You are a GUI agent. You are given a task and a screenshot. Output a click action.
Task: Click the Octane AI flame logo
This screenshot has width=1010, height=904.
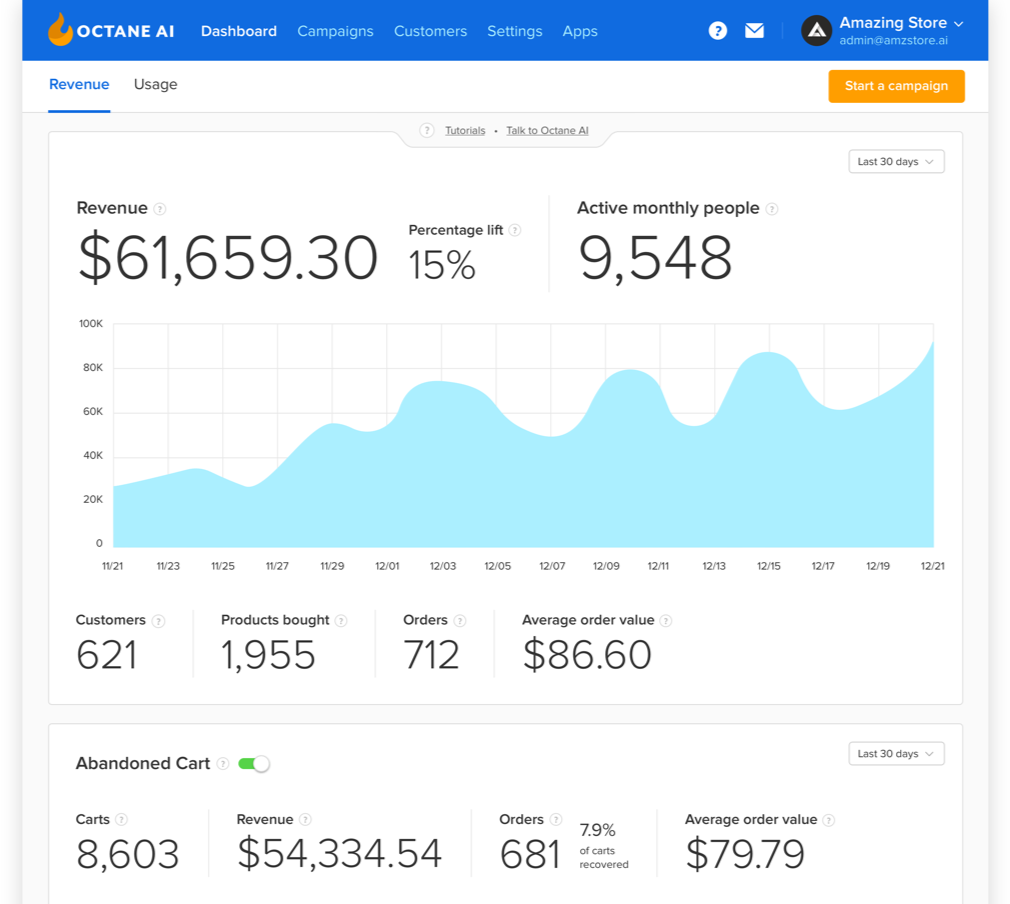coord(58,29)
